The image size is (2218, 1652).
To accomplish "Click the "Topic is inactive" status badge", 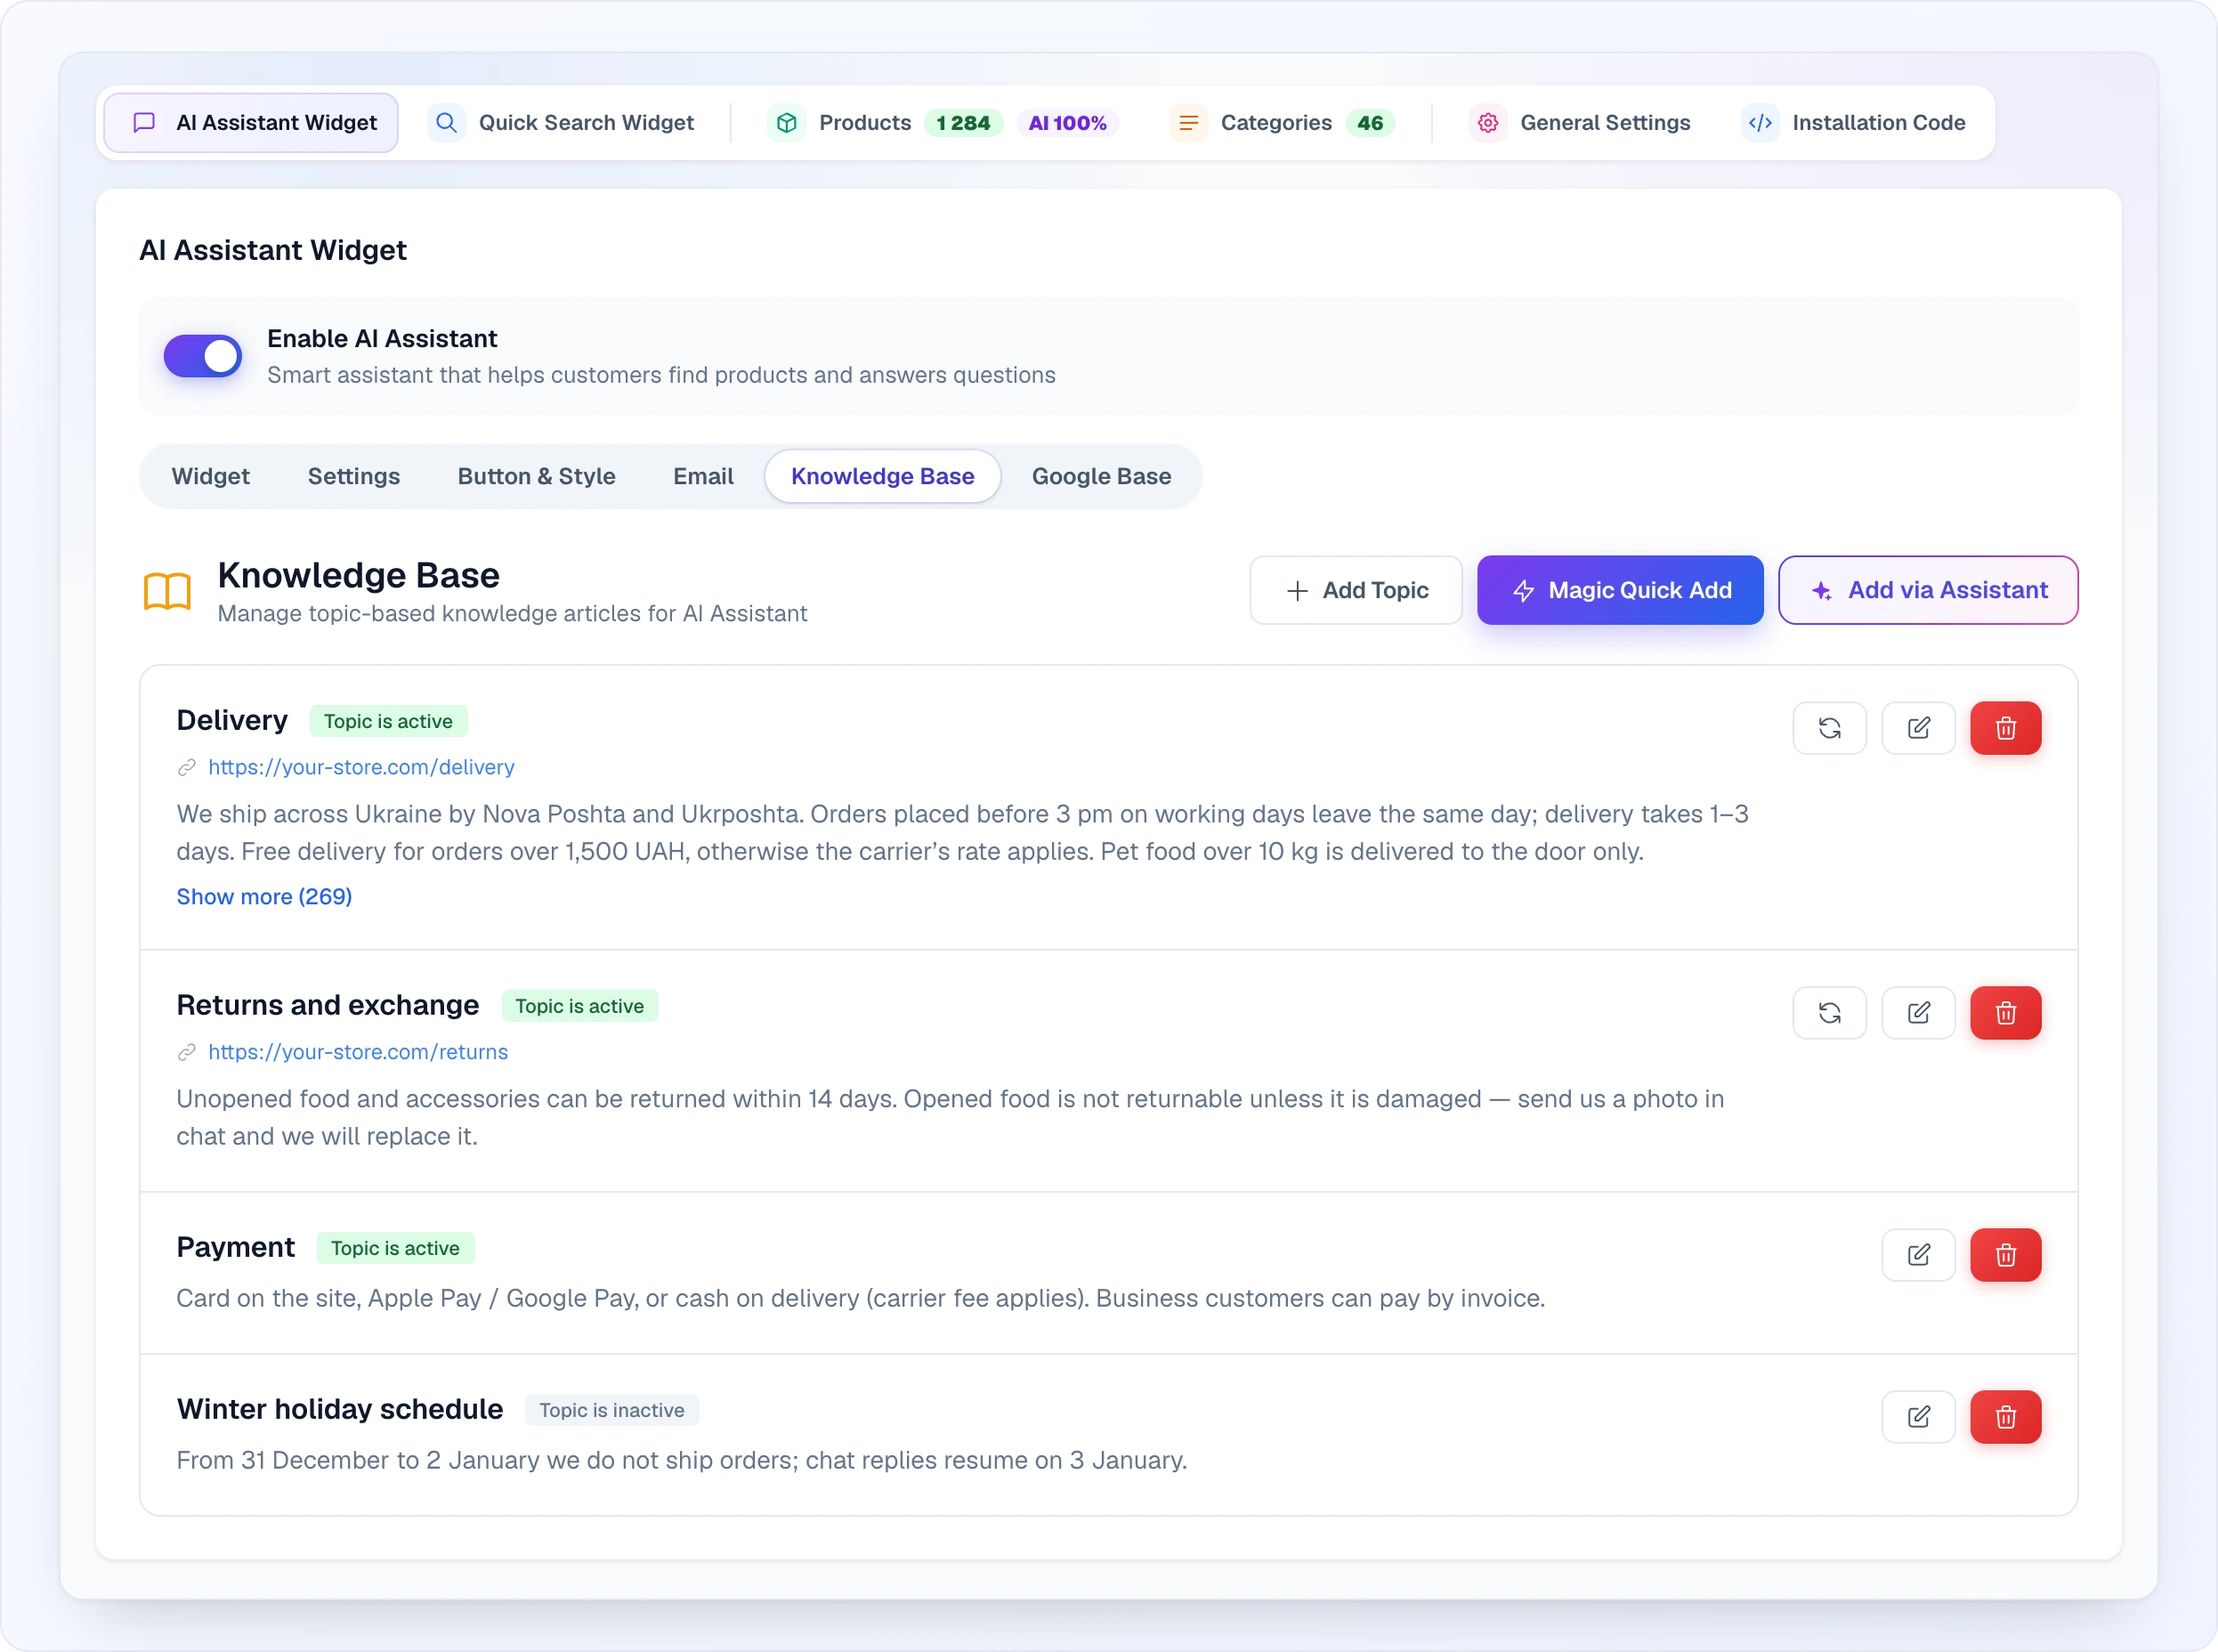I will 612,1410.
